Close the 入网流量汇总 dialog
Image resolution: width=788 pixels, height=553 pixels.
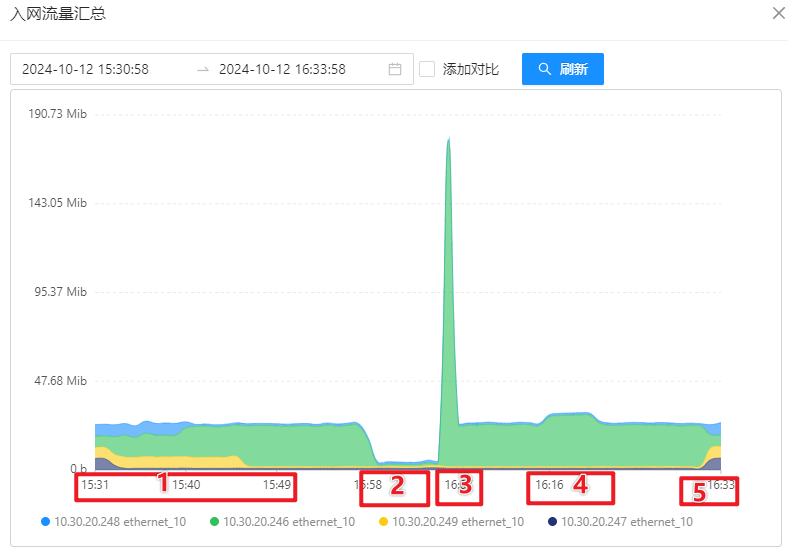tap(778, 13)
